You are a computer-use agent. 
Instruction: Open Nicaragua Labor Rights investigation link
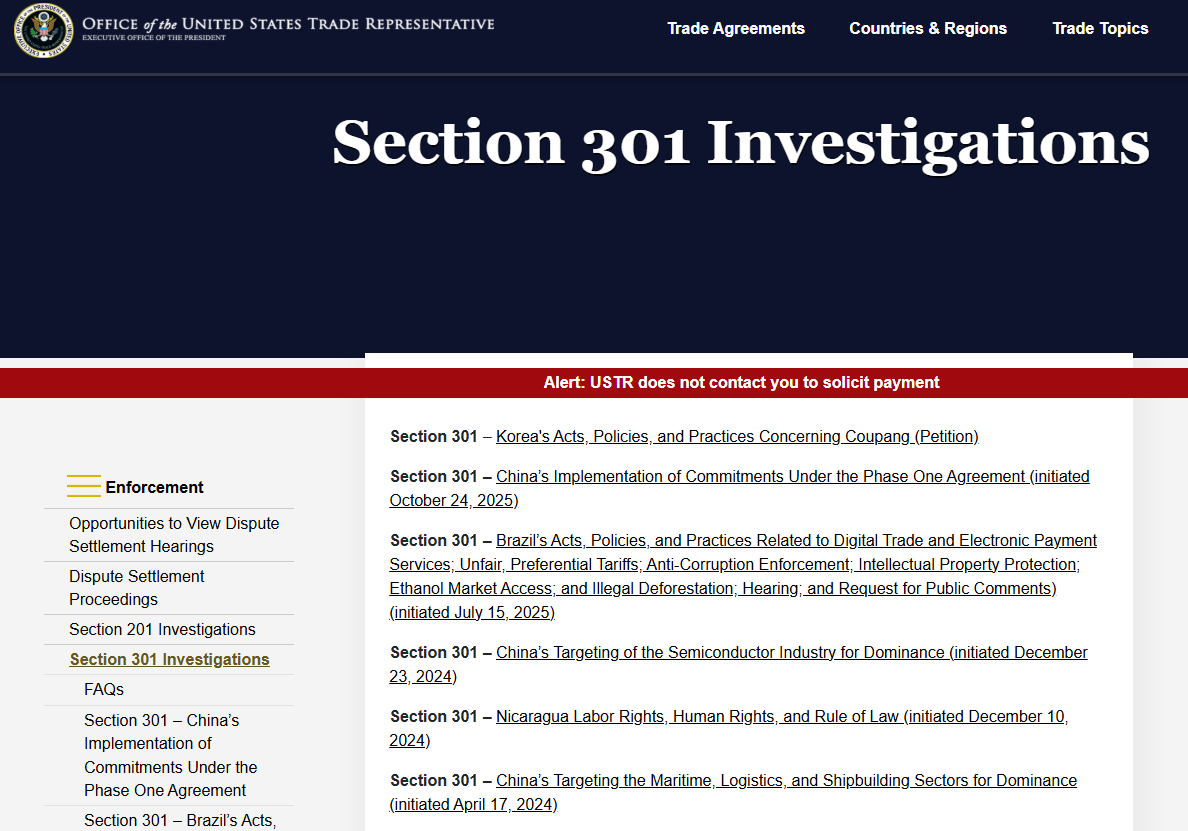pos(697,716)
